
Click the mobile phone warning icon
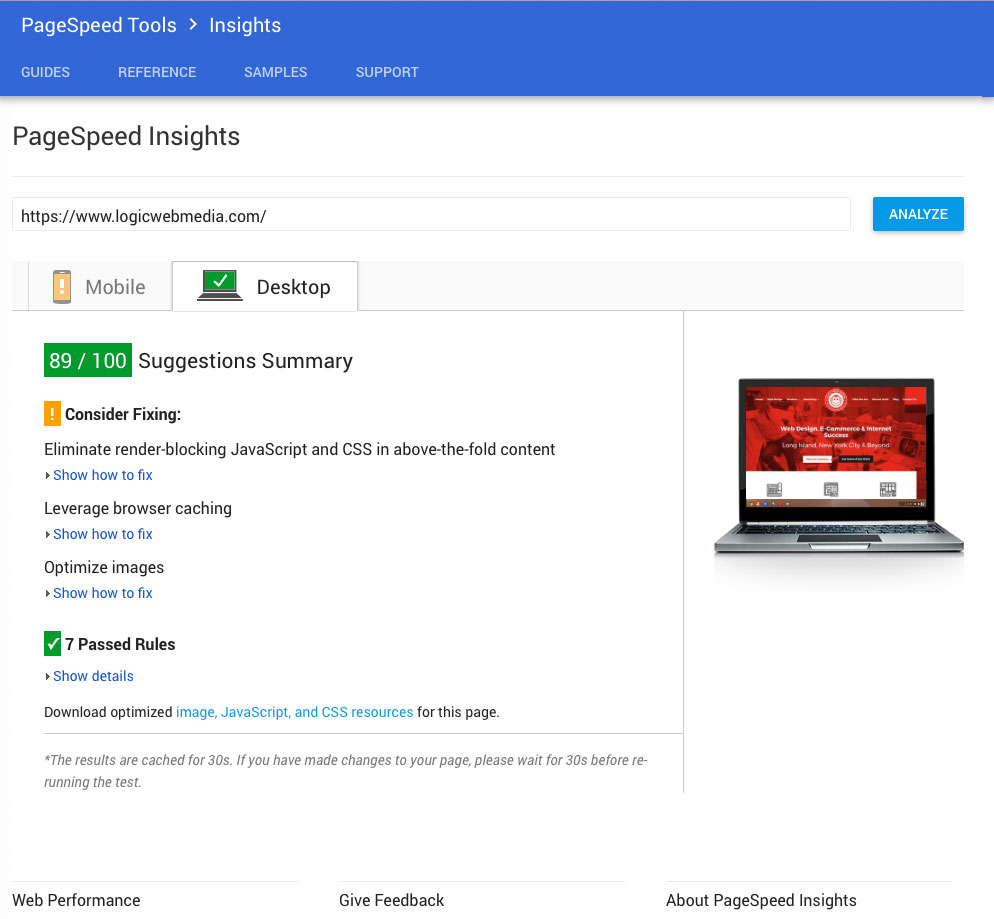click(x=61, y=286)
